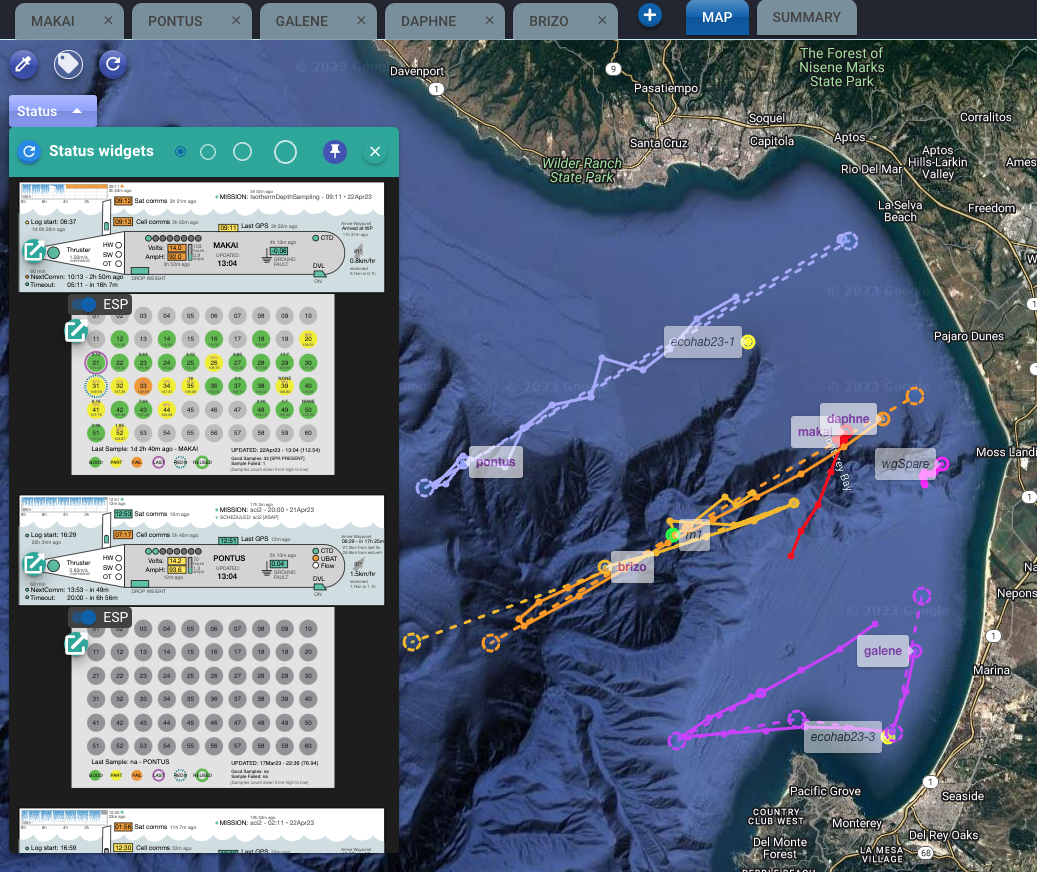Click the ecohab23-1 marker label
Viewport: 1037px width, 872px height.
(x=702, y=342)
